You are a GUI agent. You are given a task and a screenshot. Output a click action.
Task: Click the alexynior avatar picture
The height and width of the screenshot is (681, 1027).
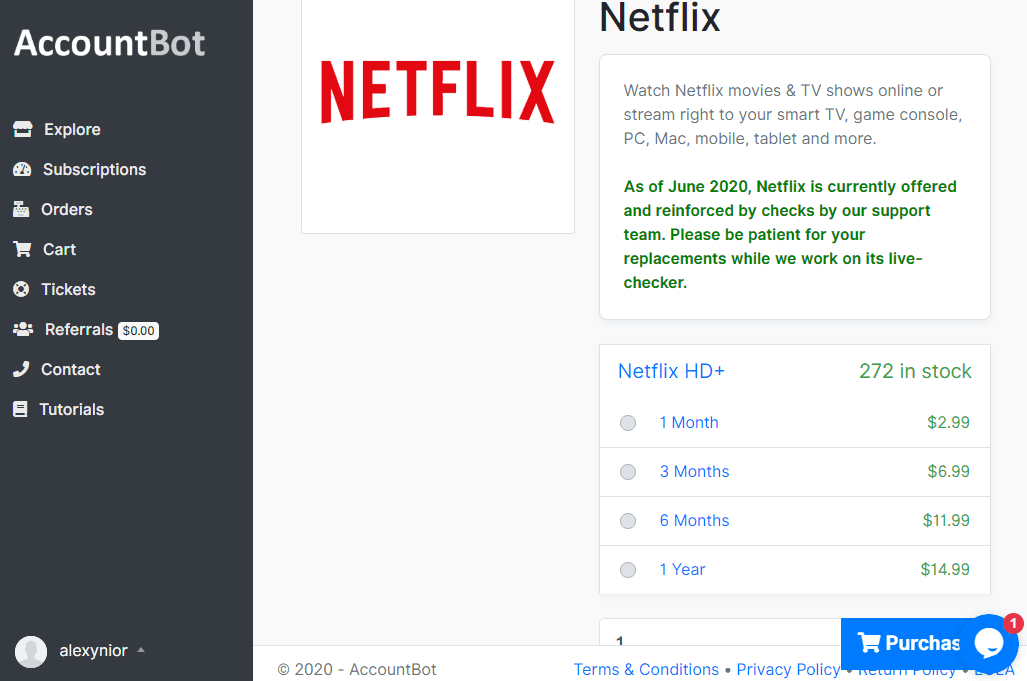pos(31,651)
